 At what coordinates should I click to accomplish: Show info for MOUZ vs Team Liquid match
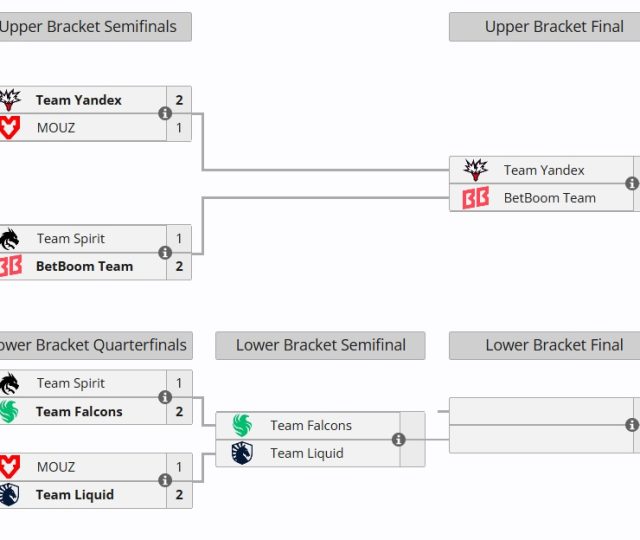pyautogui.click(x=165, y=480)
